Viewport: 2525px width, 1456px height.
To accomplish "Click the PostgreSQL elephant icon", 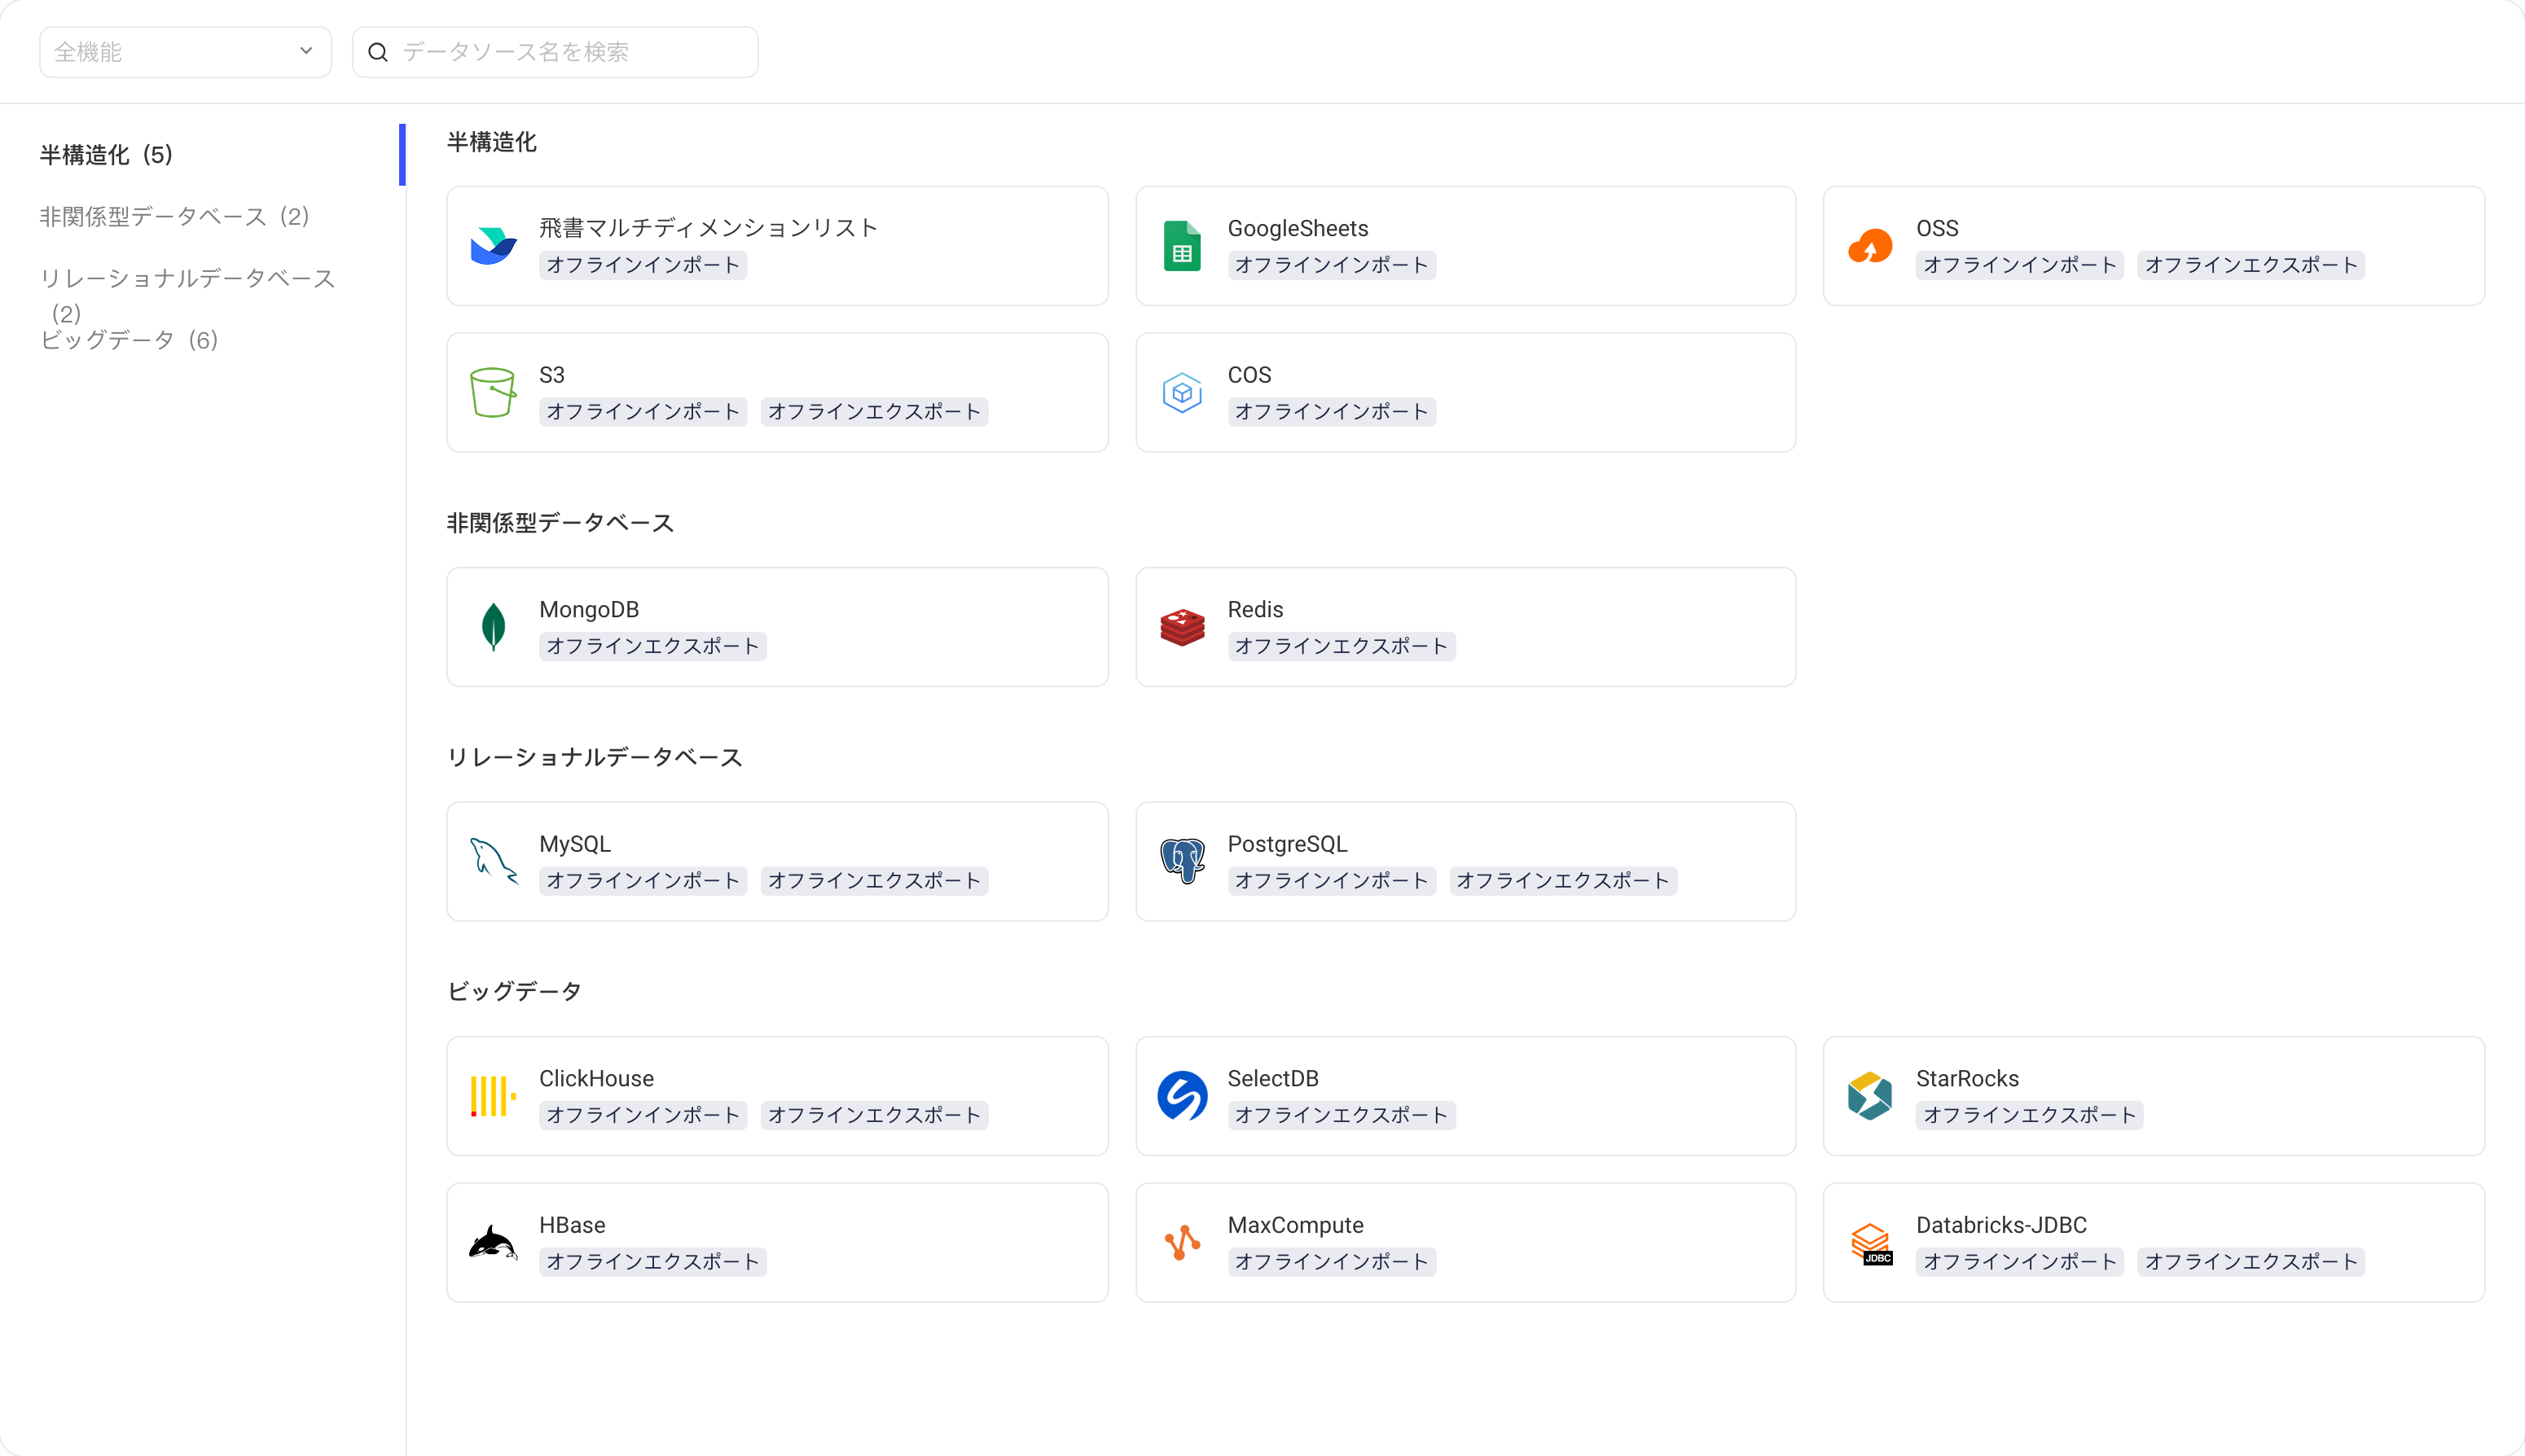I will point(1182,861).
